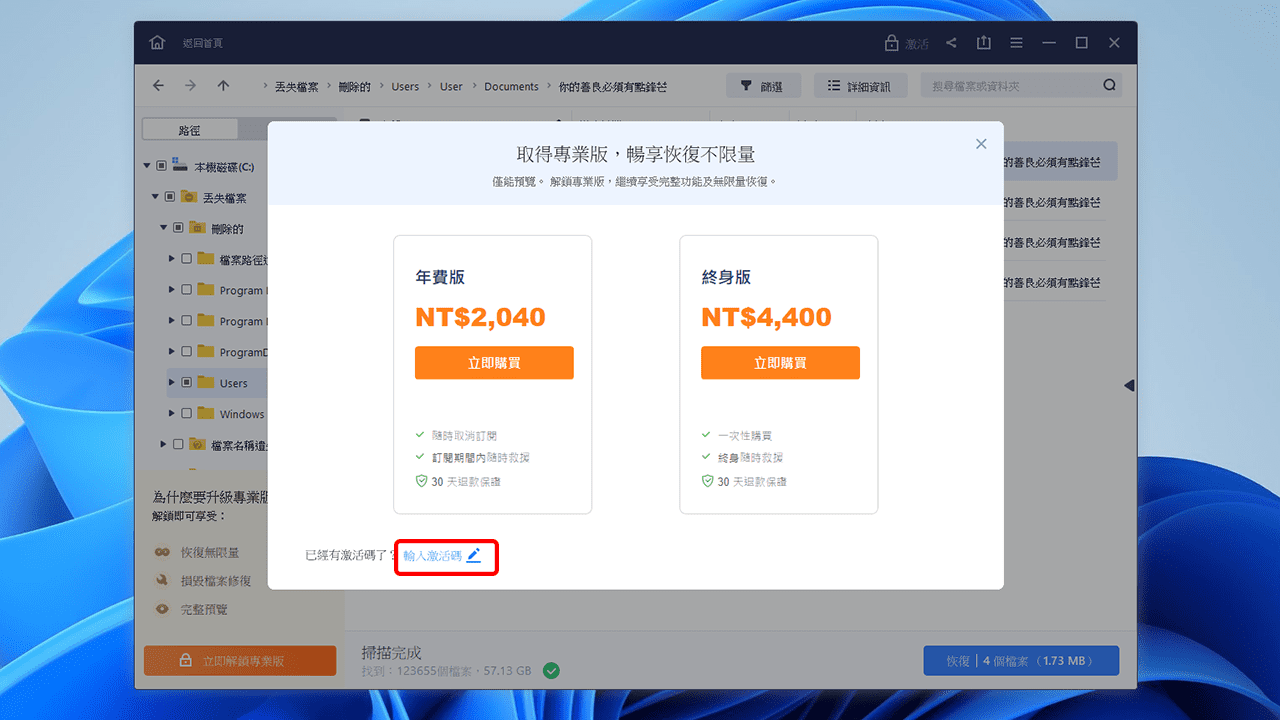Viewport: 1280px width, 720px height.
Task: Click the search magnifier icon in the search box
Action: [1108, 85]
